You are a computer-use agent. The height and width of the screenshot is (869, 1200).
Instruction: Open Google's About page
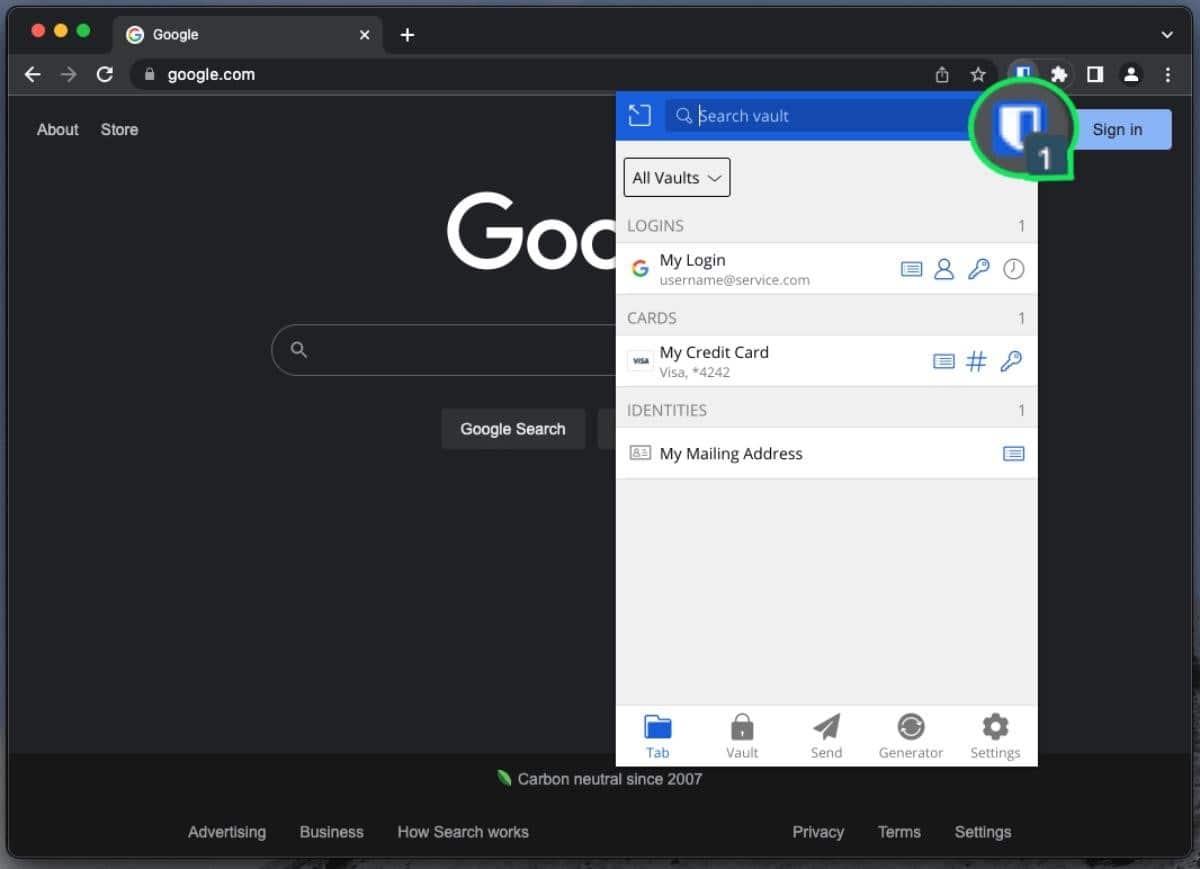pos(57,129)
